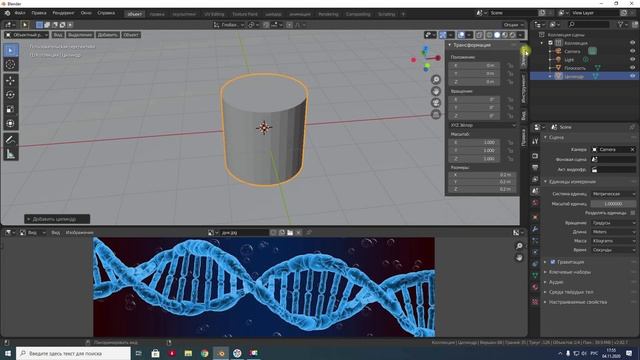Open the World properties tab
Screen dimensions: 640x360
[535, 203]
